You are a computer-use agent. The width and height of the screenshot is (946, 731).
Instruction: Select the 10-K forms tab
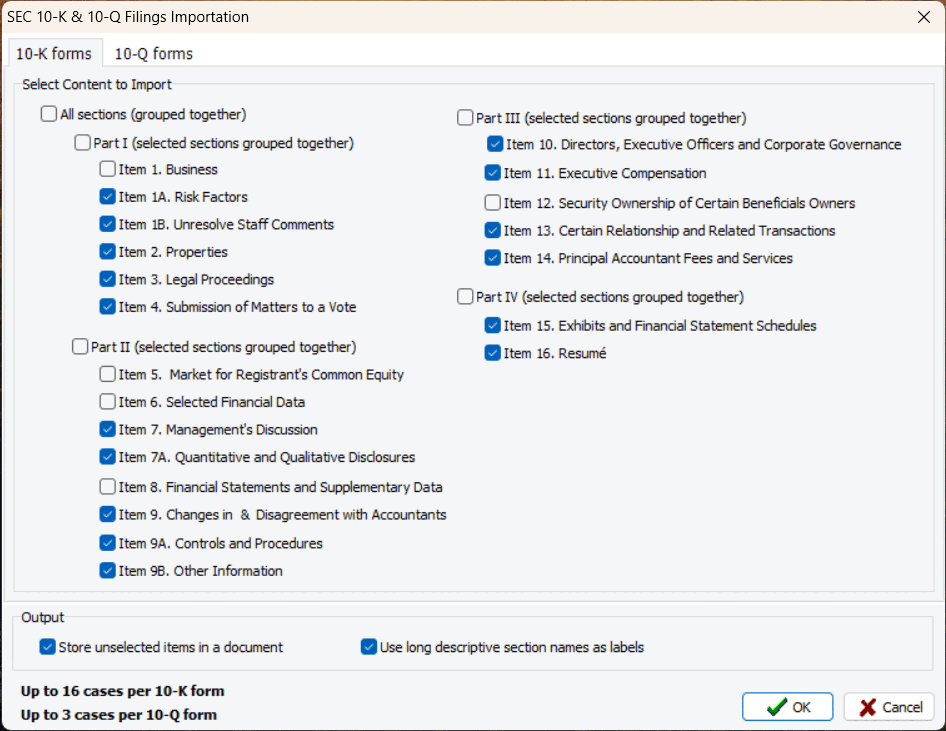pyautogui.click(x=53, y=54)
